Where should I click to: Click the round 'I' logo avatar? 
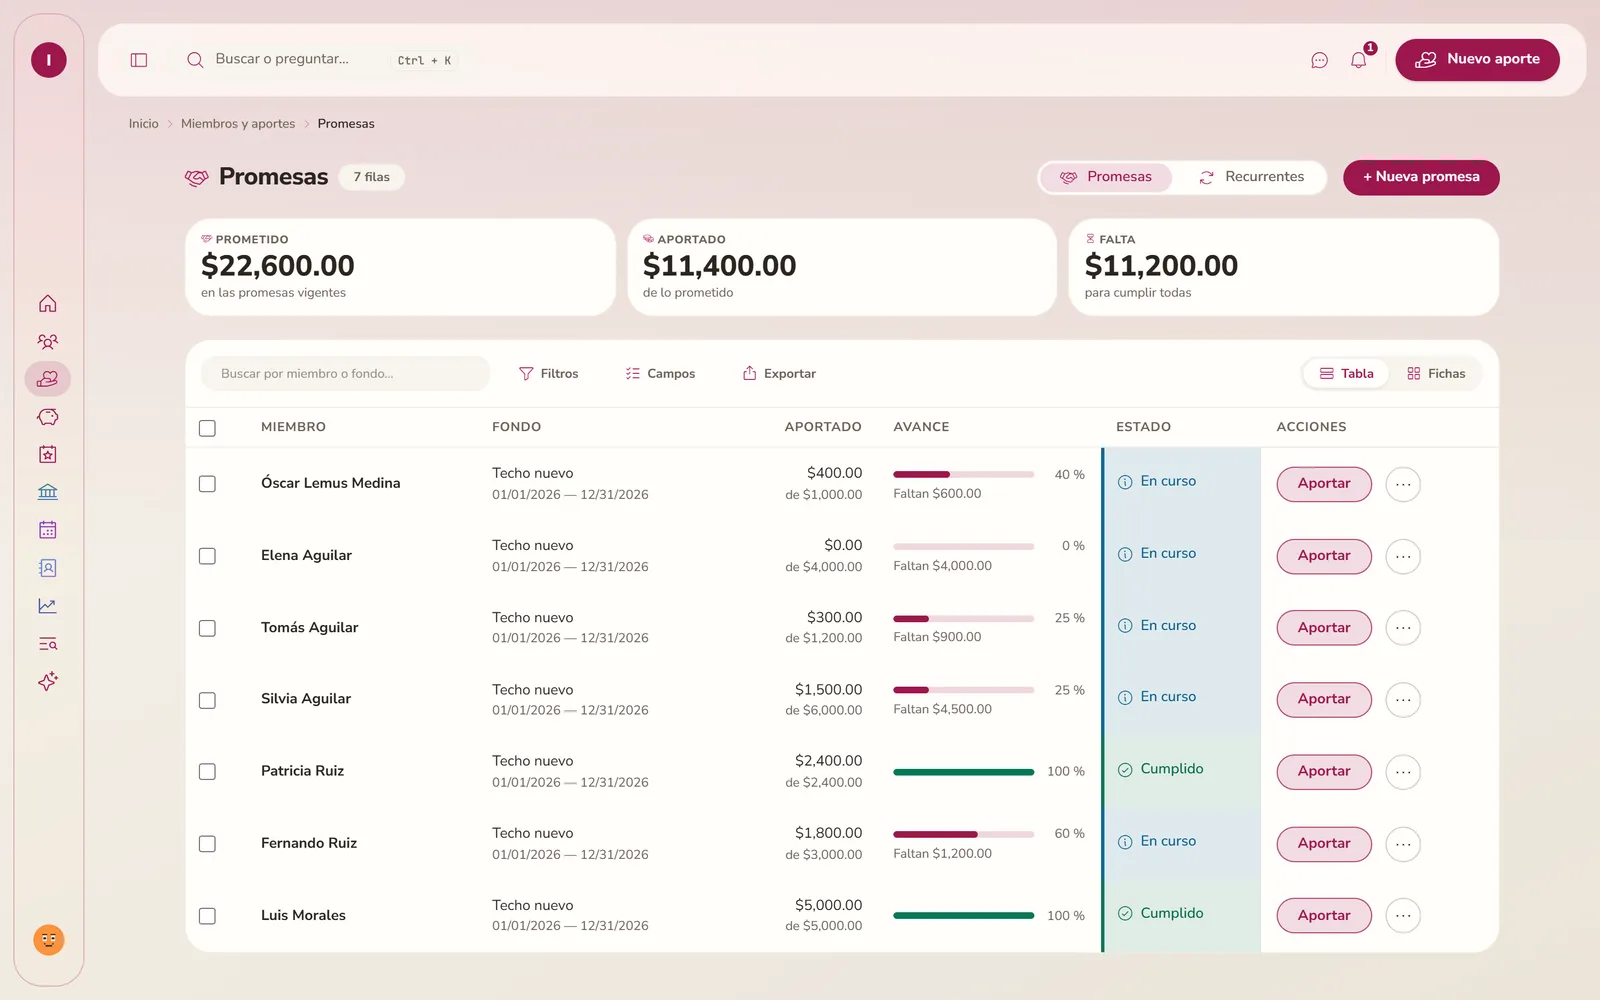click(49, 60)
